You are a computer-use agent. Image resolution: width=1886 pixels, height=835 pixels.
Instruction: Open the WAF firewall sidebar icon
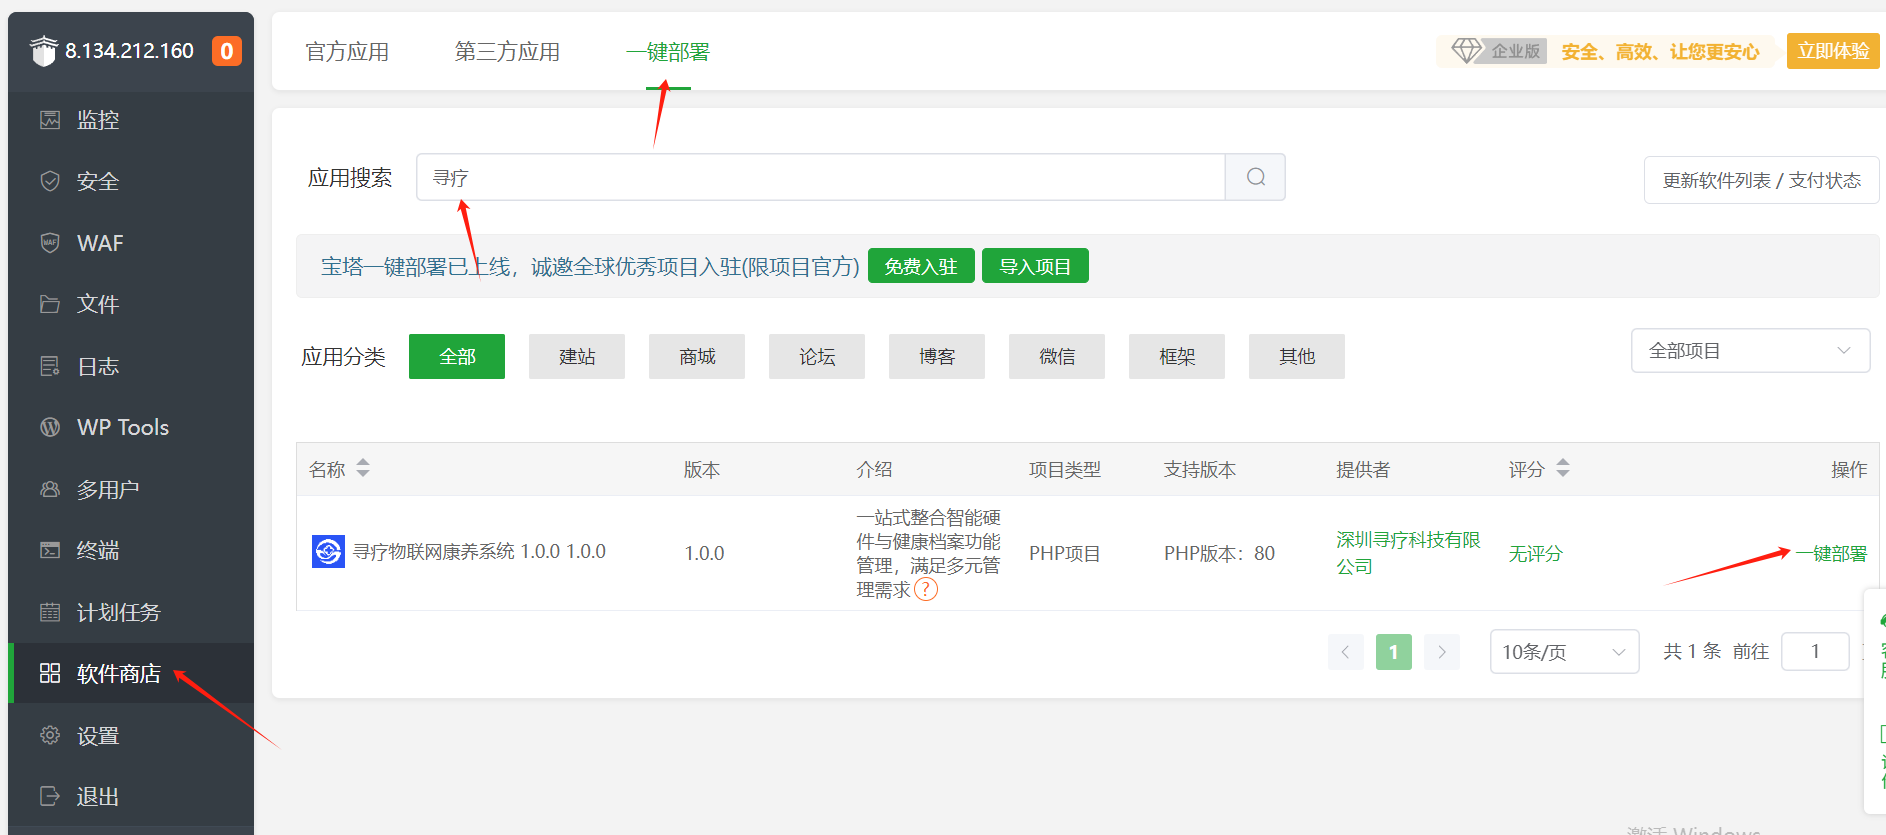pyautogui.click(x=50, y=243)
